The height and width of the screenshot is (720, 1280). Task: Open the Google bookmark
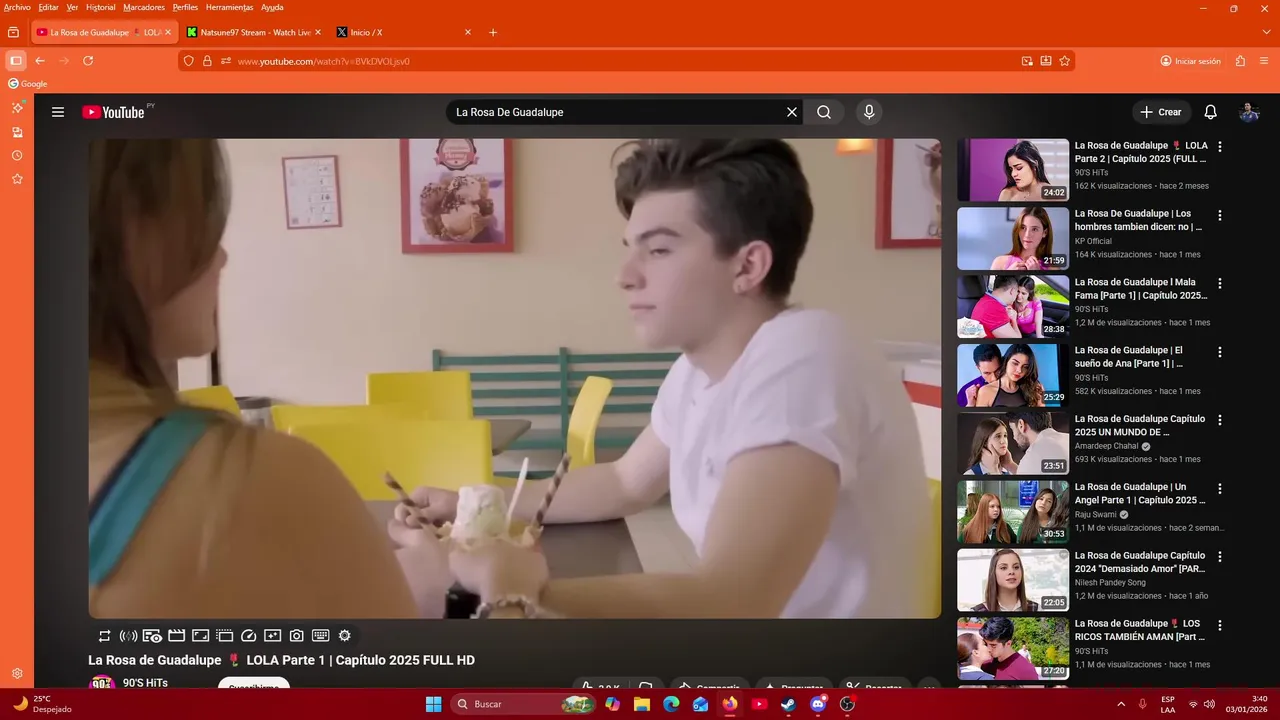[x=28, y=84]
